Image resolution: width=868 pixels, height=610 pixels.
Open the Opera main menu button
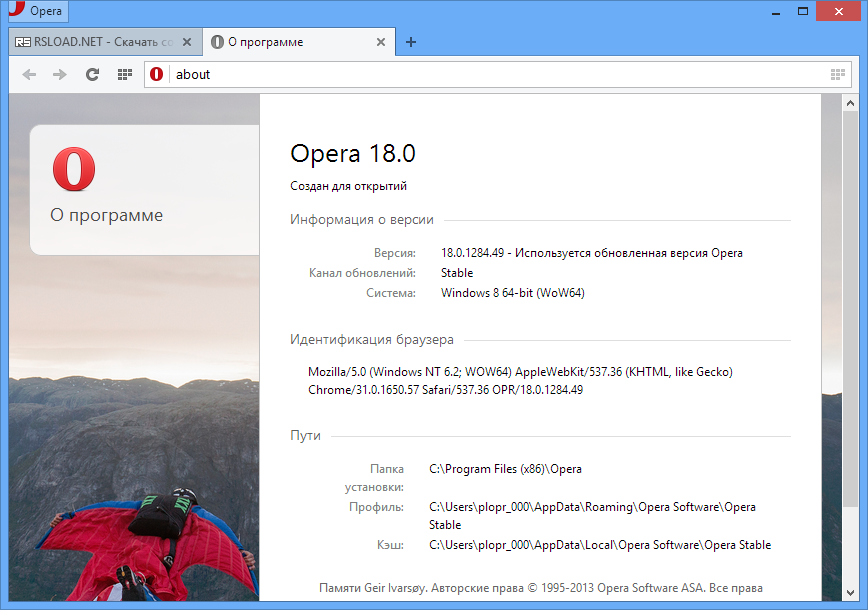point(38,11)
